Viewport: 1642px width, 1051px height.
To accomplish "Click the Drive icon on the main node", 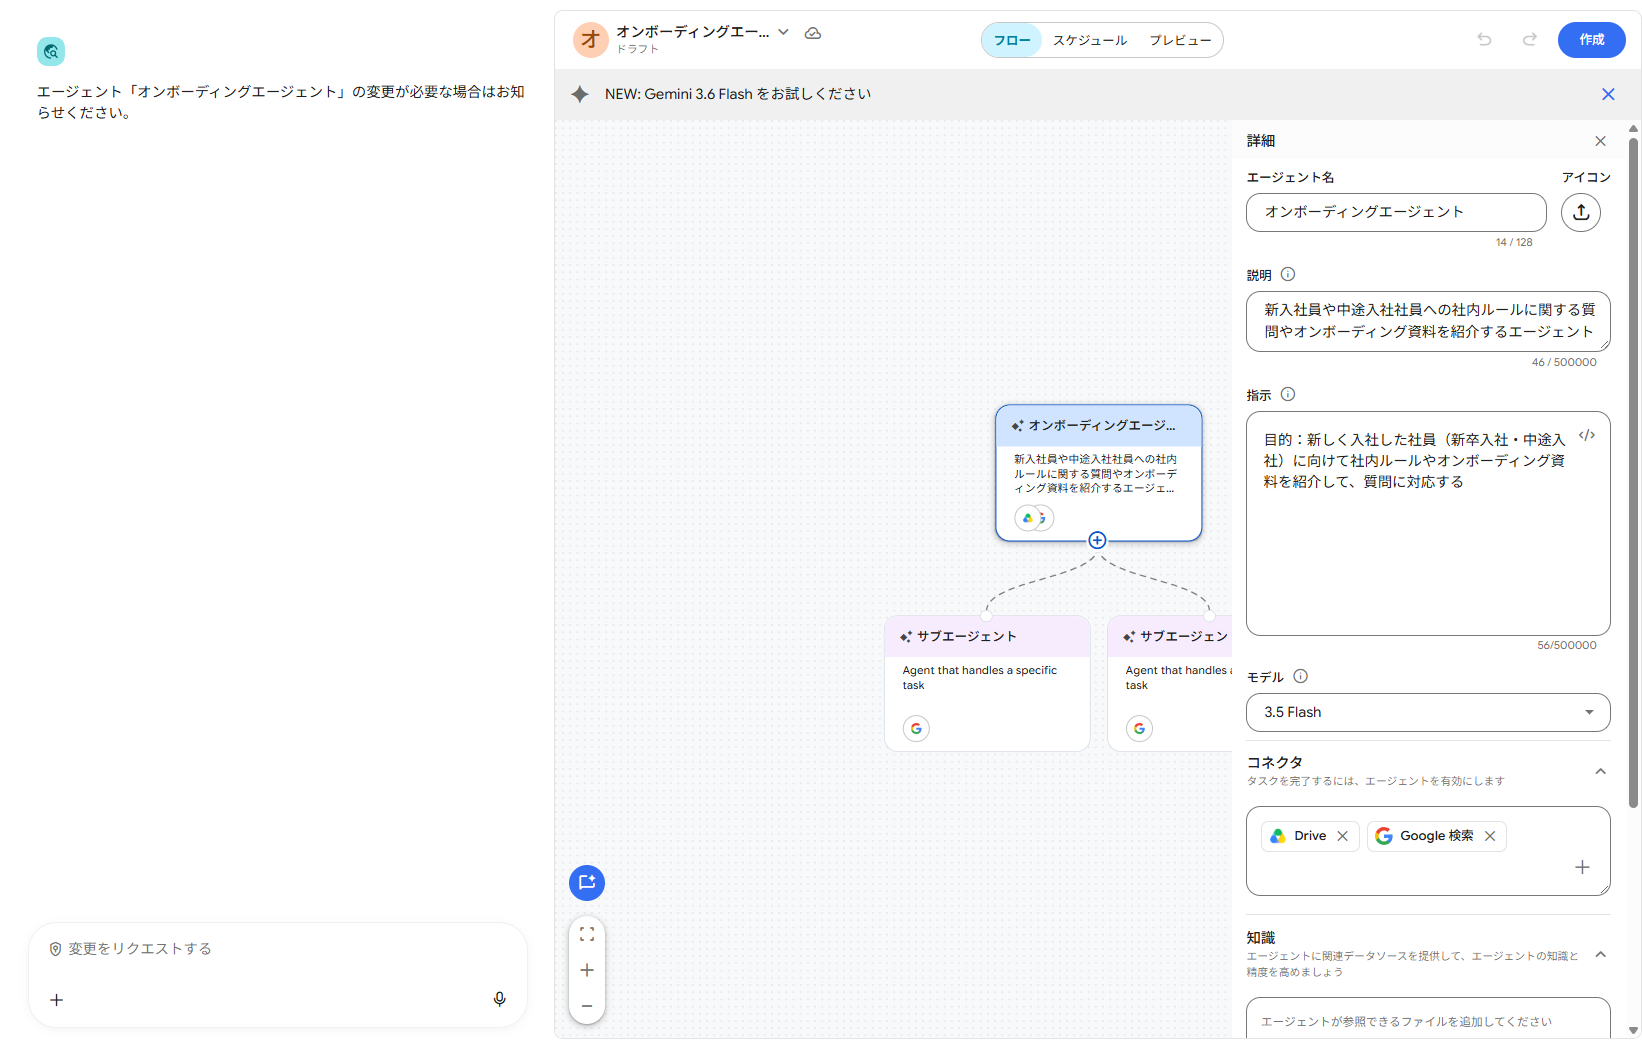I will click(x=1027, y=518).
